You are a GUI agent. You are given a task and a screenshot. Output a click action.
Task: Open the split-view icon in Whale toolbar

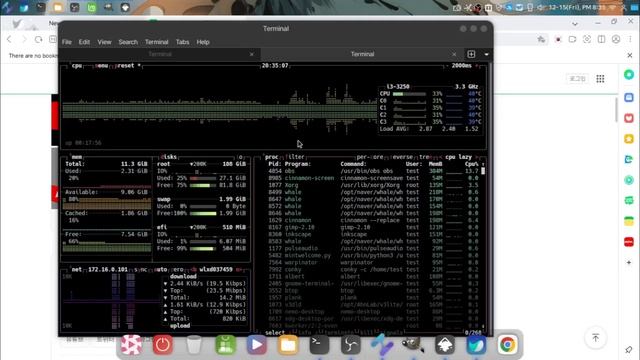click(x=601, y=39)
